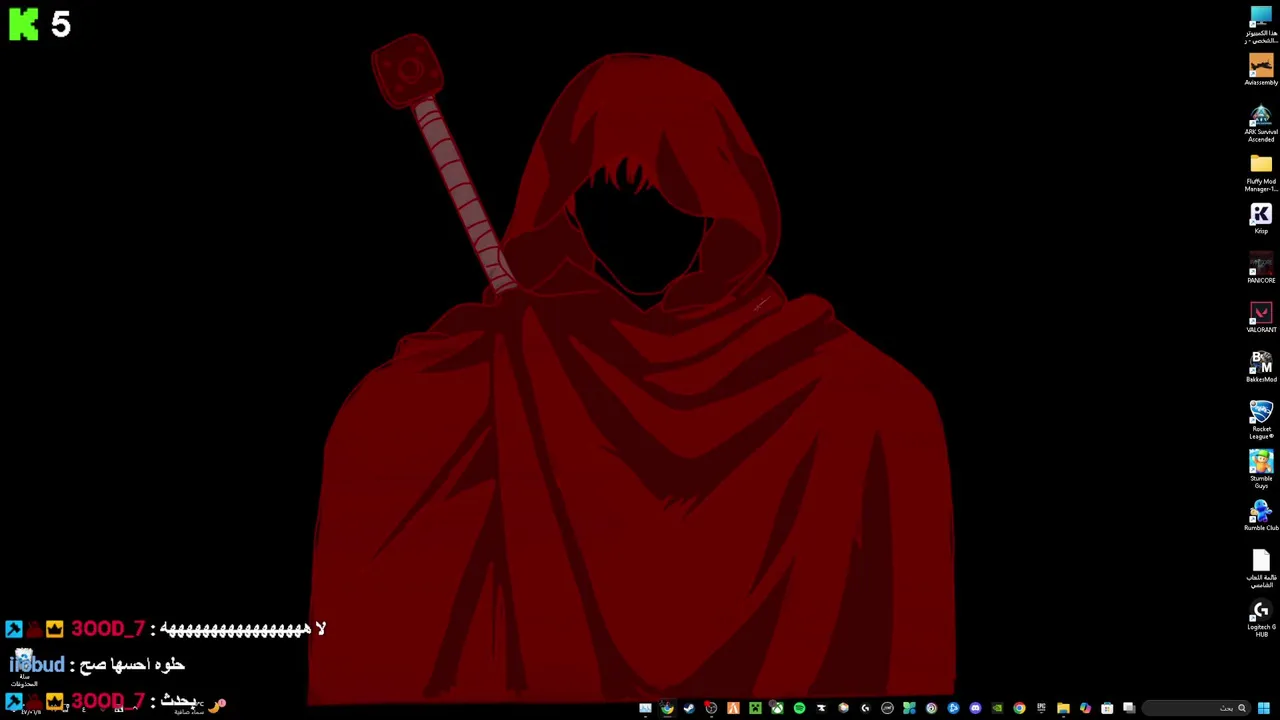
Task: Launch ARK Survival Ascended shortcut
Action: [1260, 124]
